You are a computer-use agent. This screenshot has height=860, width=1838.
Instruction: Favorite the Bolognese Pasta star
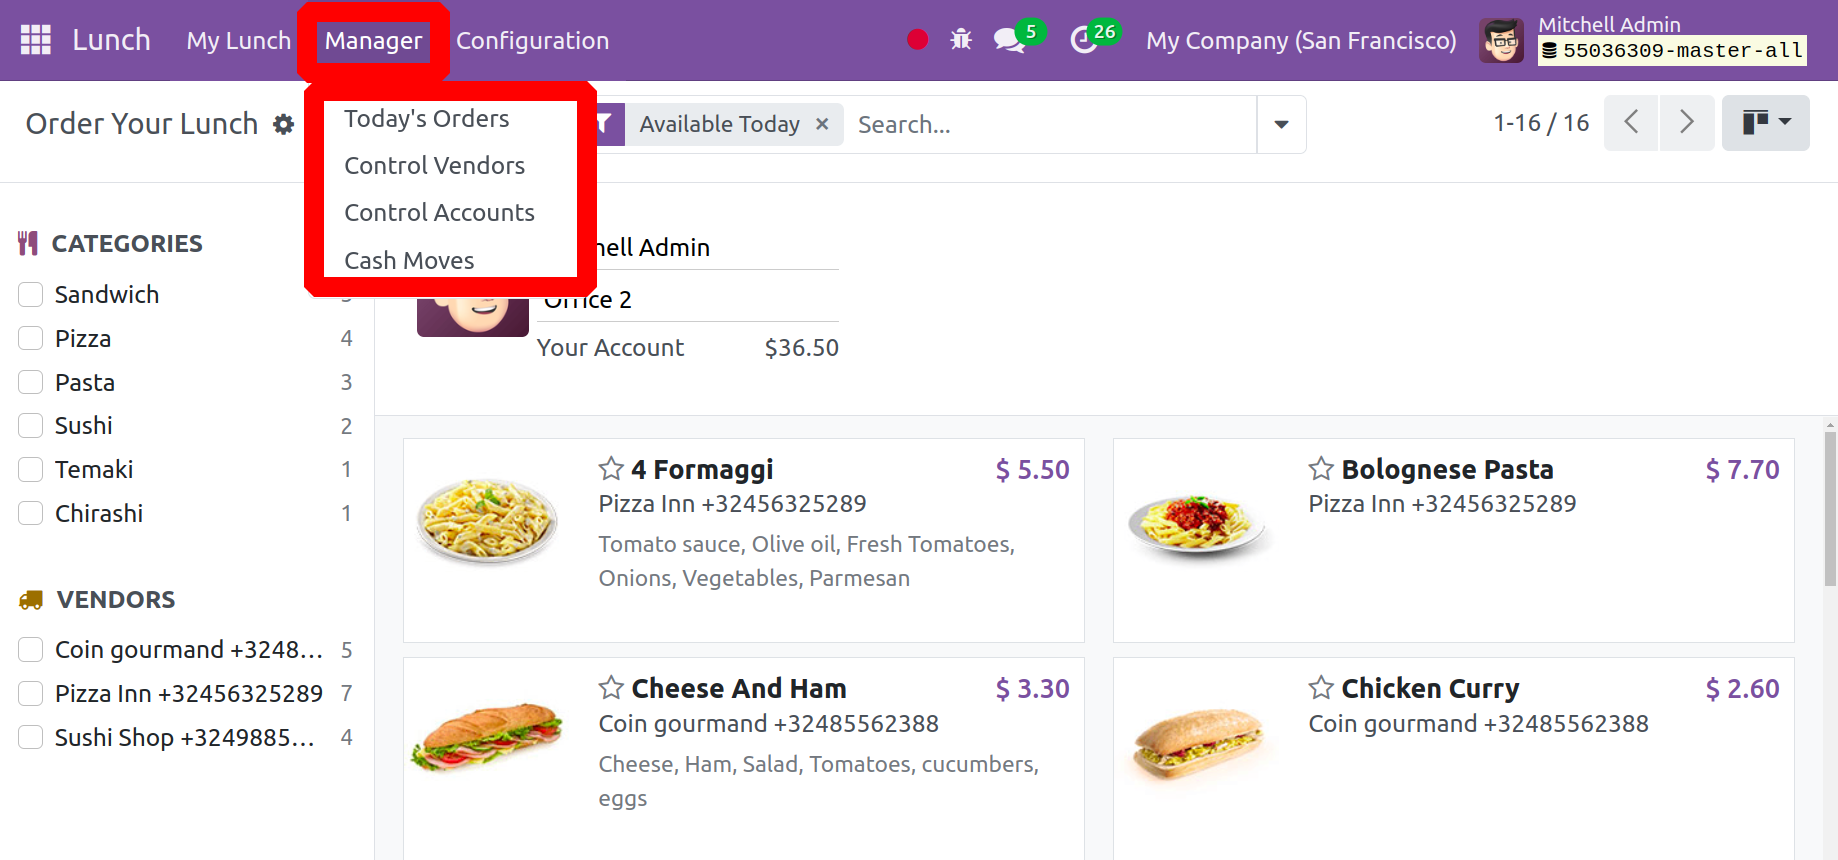(1321, 468)
